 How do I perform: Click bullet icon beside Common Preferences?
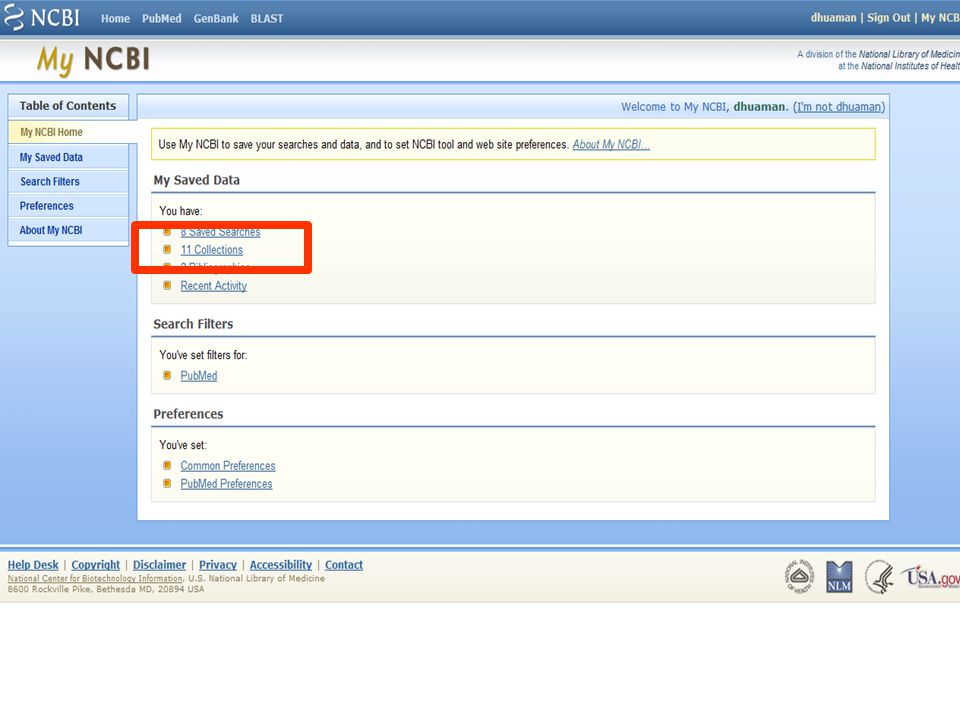pos(167,465)
